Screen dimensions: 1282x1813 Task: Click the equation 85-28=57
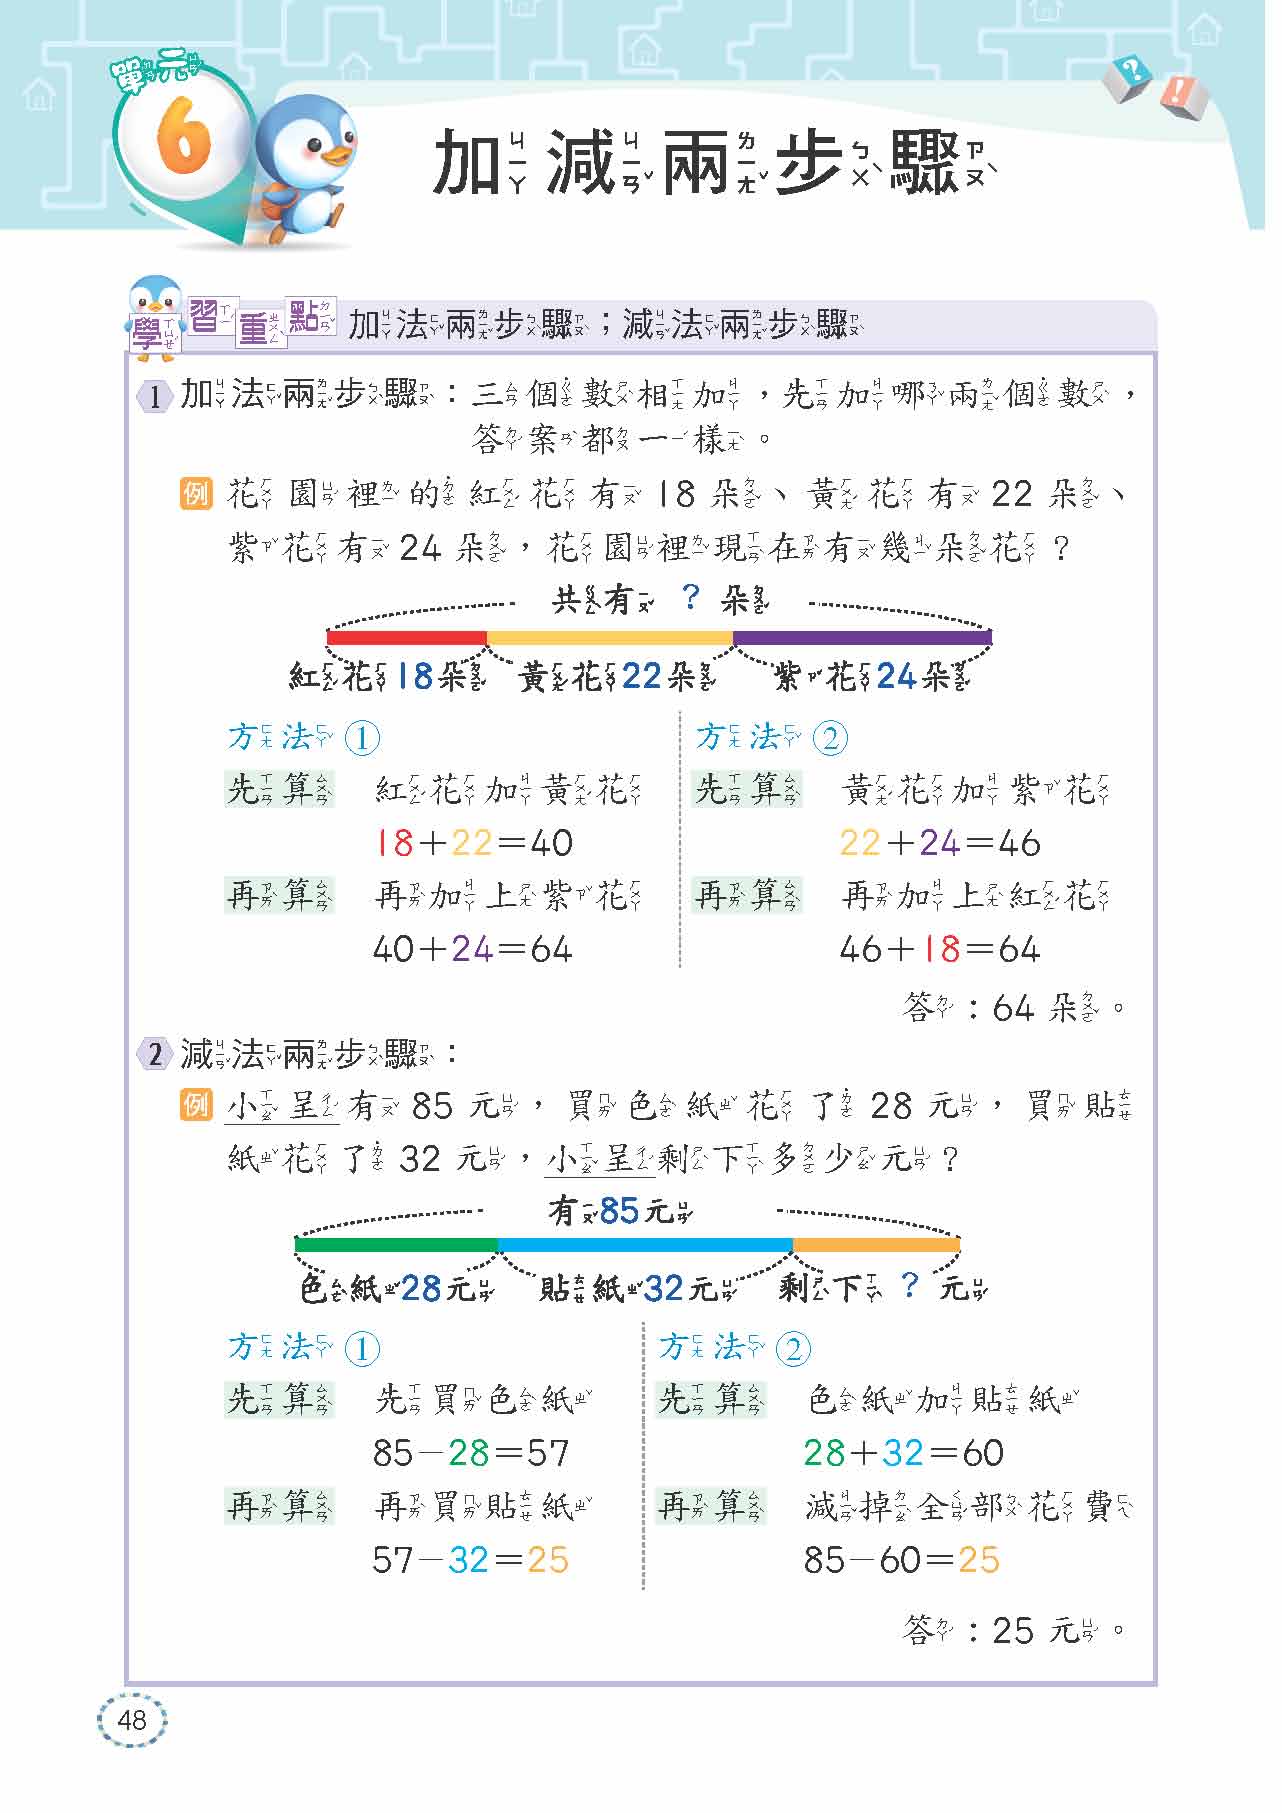coord(471,1453)
